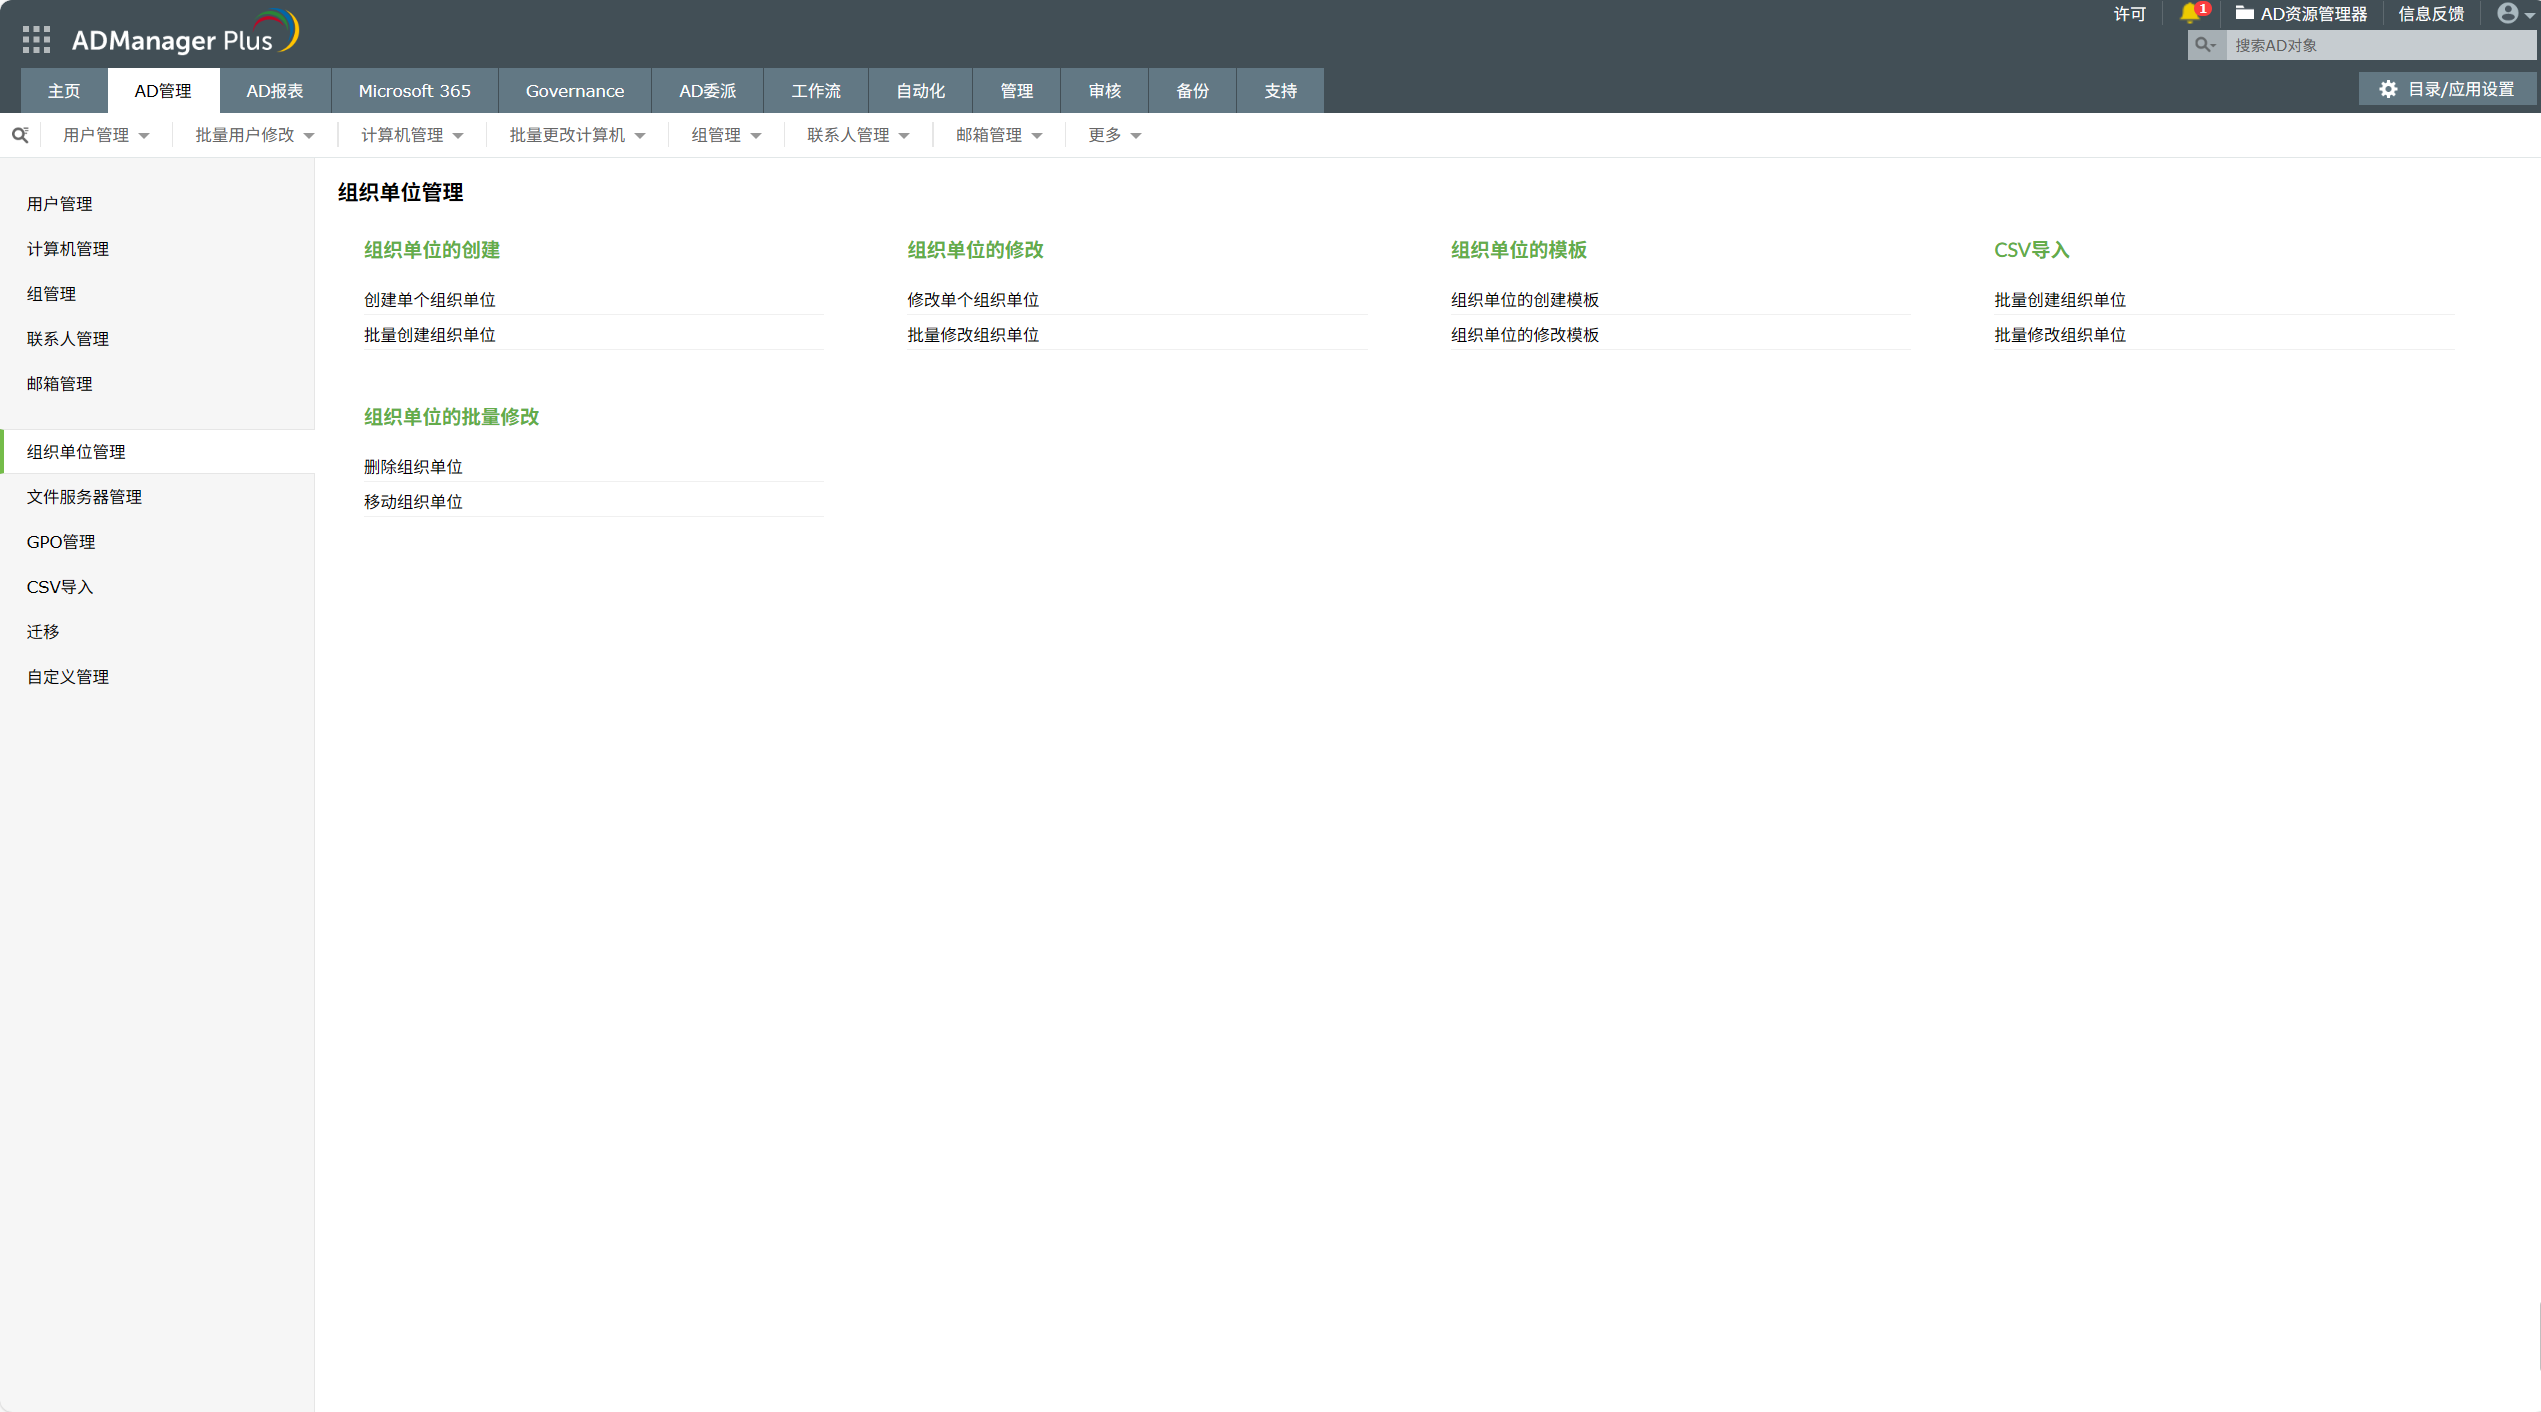Open the 更多 dropdown menu
2541x1412 pixels.
pyautogui.click(x=1114, y=135)
